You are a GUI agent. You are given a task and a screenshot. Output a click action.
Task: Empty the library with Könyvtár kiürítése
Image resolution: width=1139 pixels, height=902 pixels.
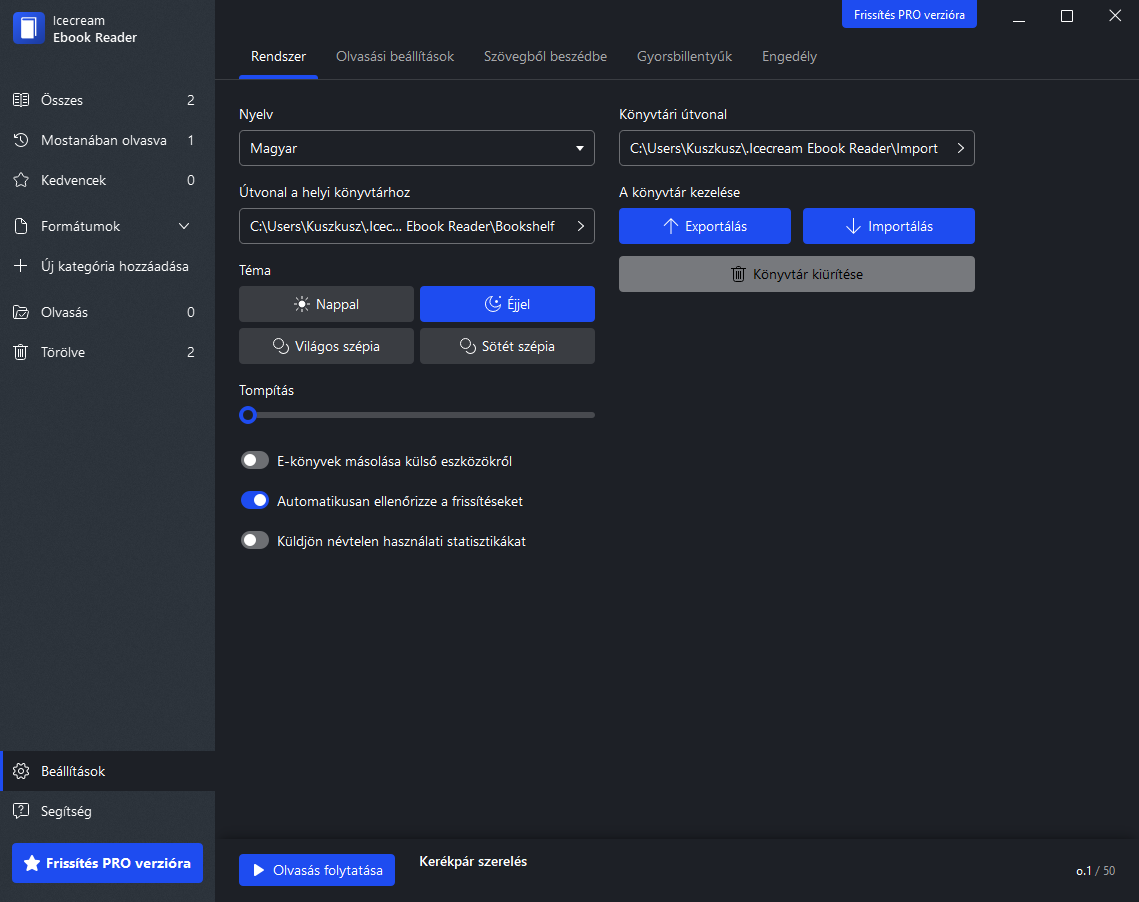pos(796,273)
